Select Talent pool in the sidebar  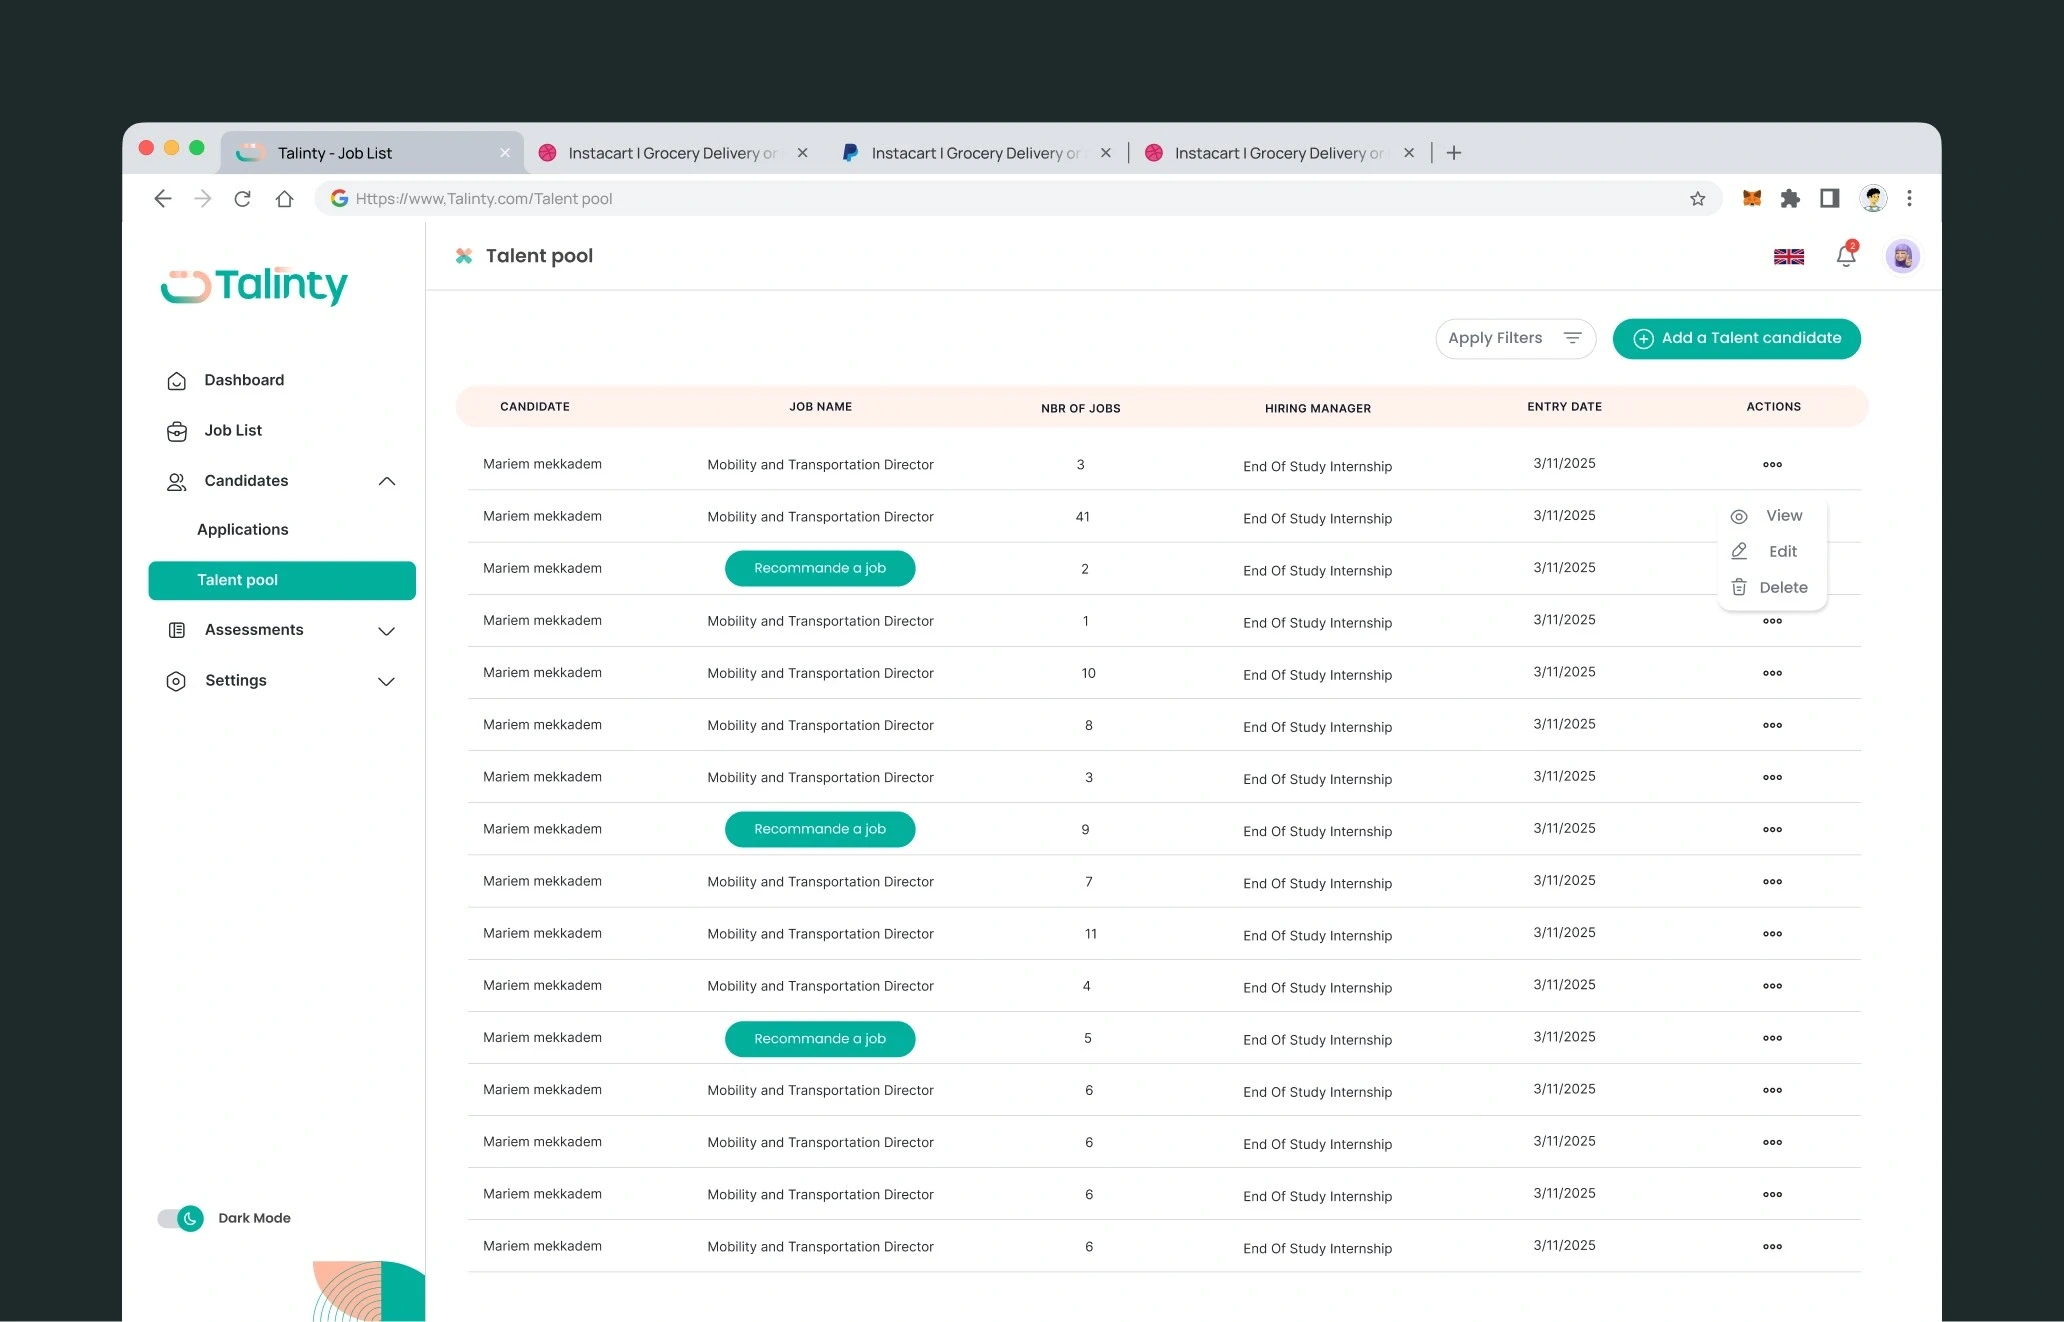[282, 580]
